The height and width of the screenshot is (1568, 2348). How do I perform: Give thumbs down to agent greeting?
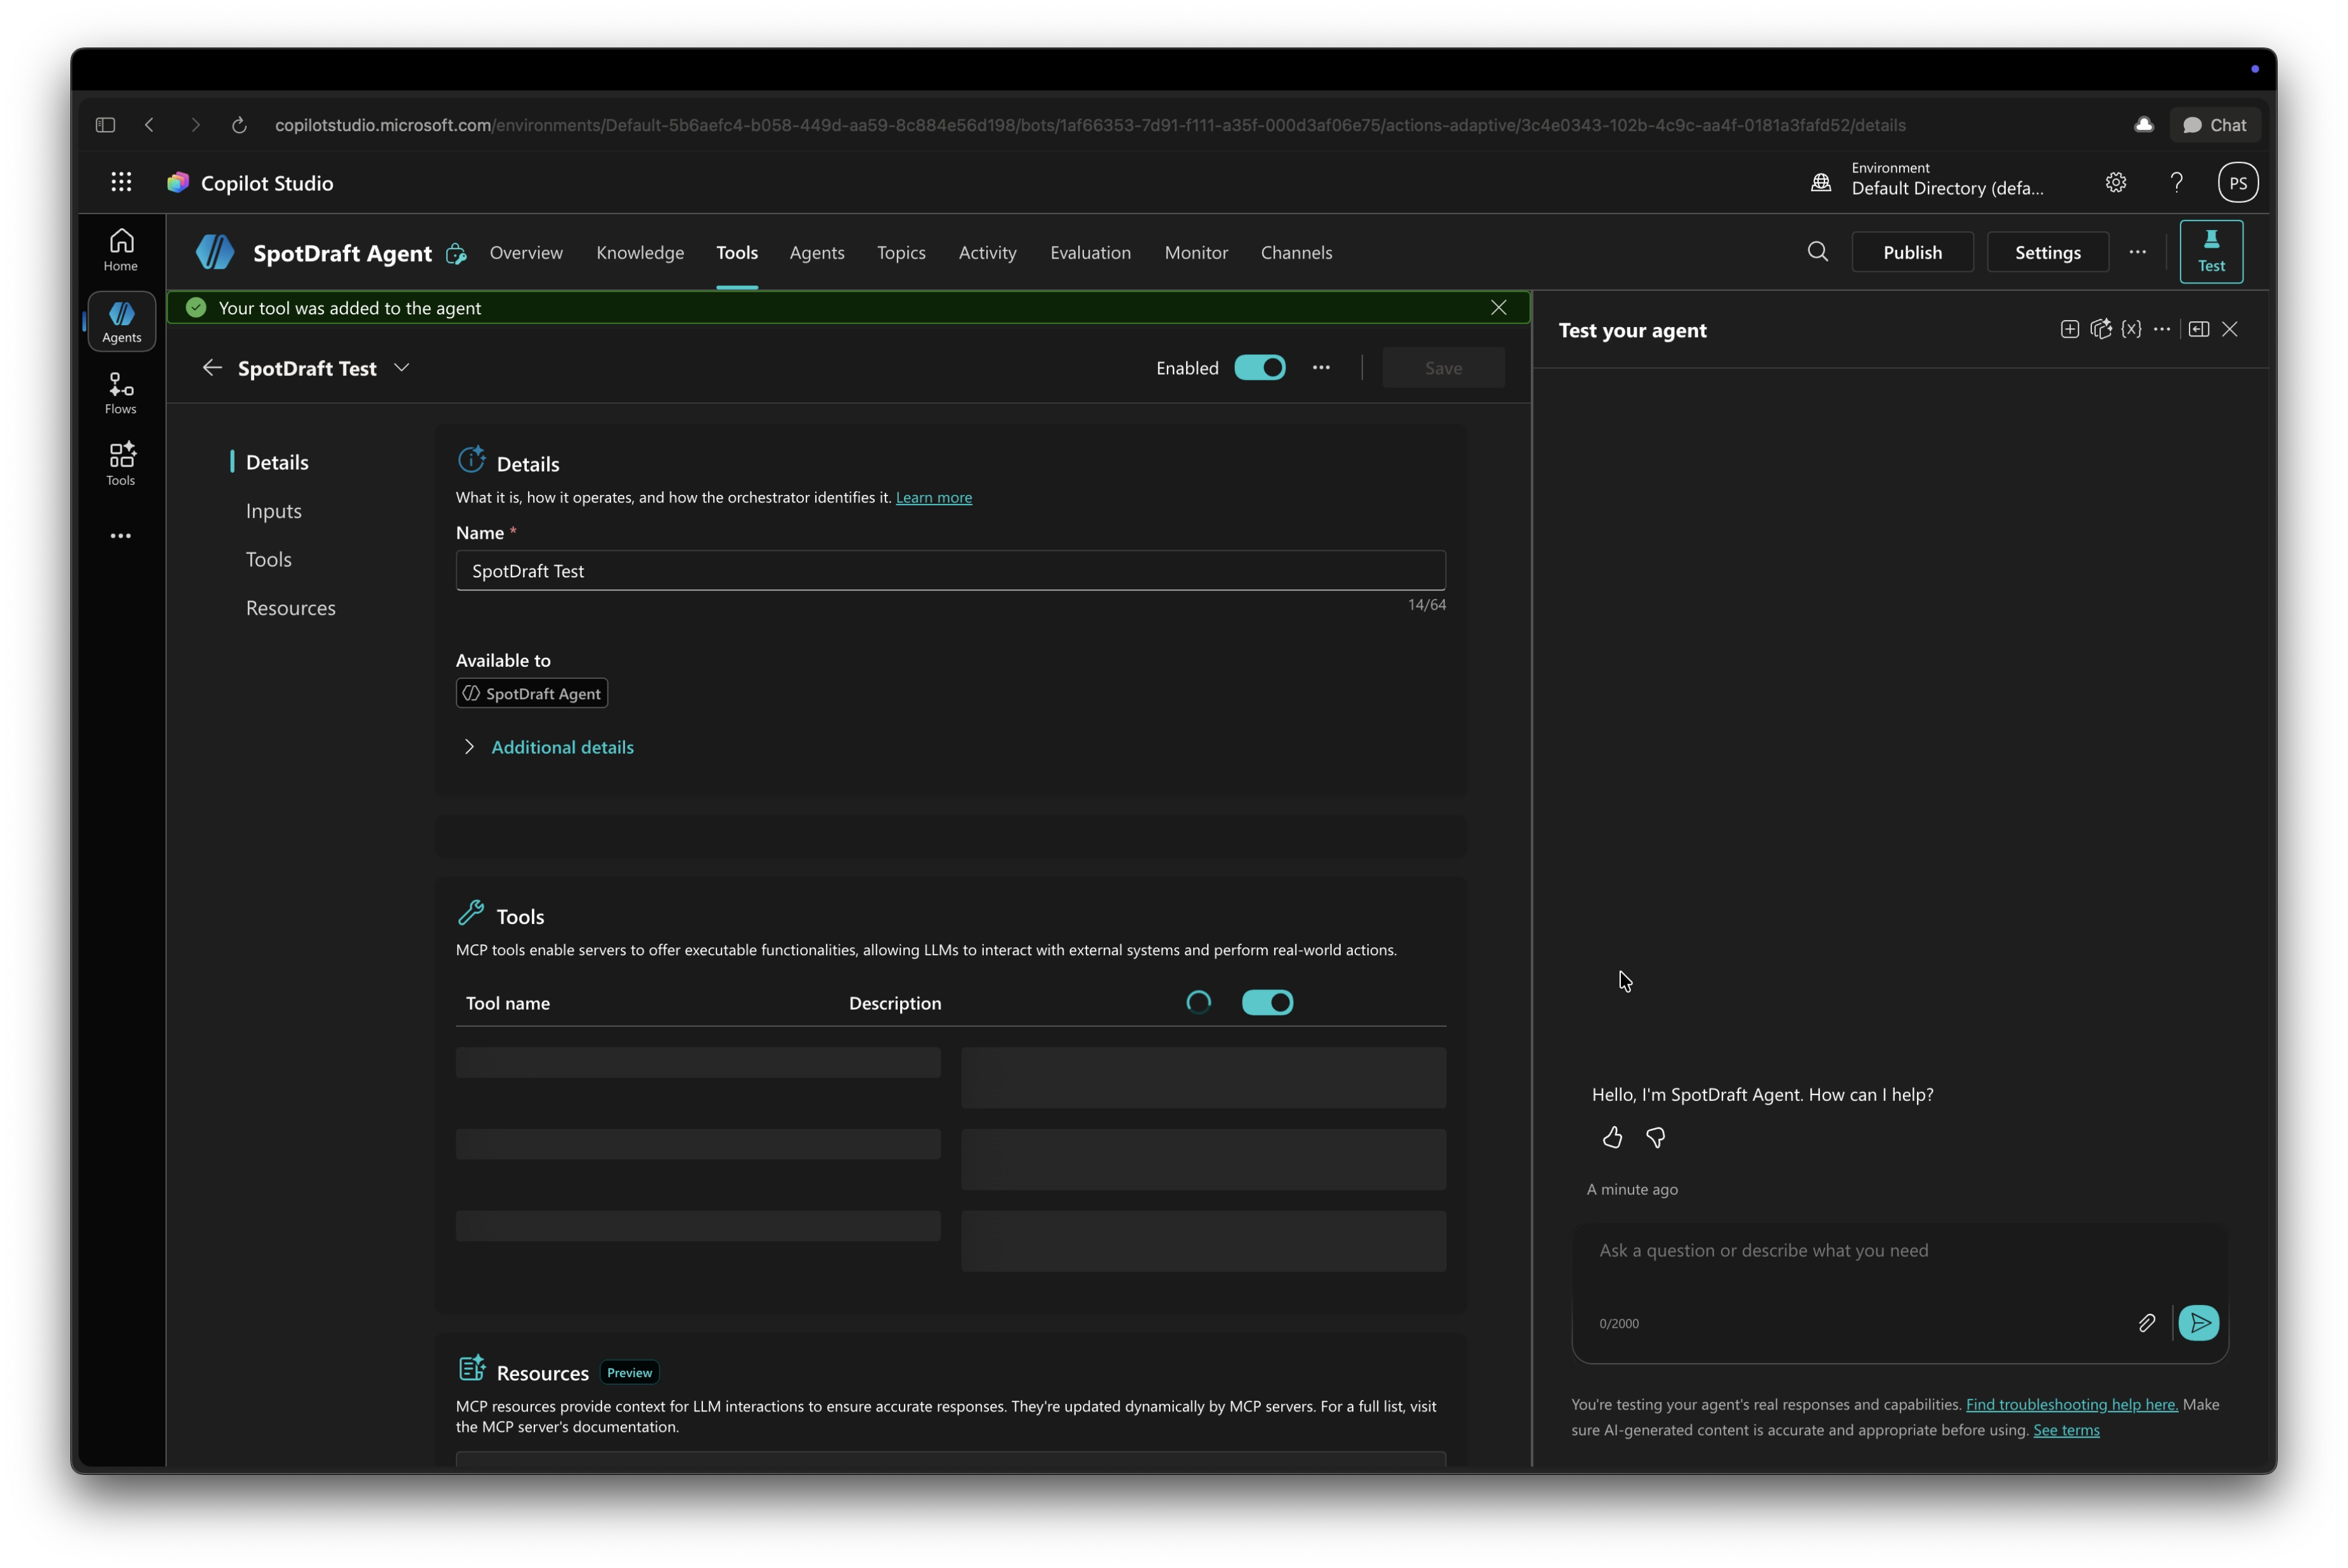(1655, 1137)
